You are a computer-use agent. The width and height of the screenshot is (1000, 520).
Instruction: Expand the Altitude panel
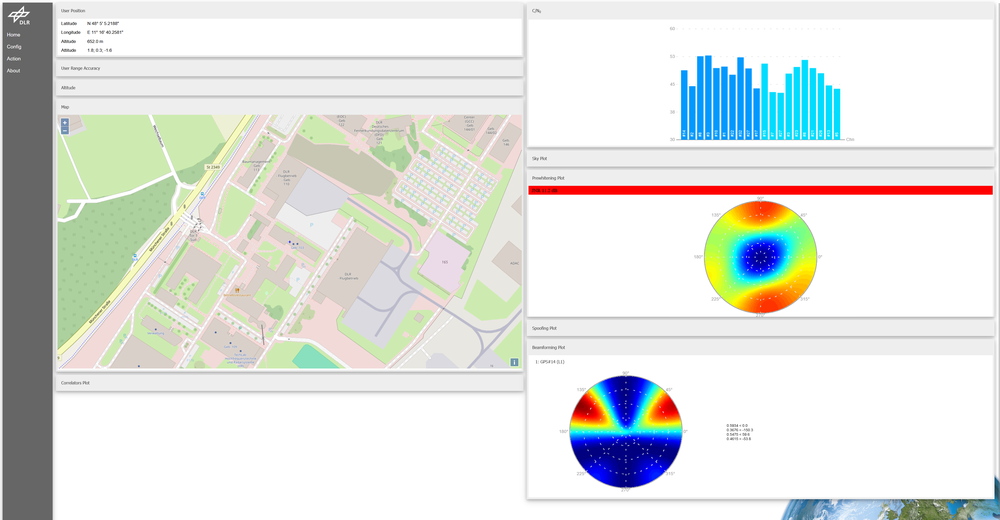pos(289,88)
